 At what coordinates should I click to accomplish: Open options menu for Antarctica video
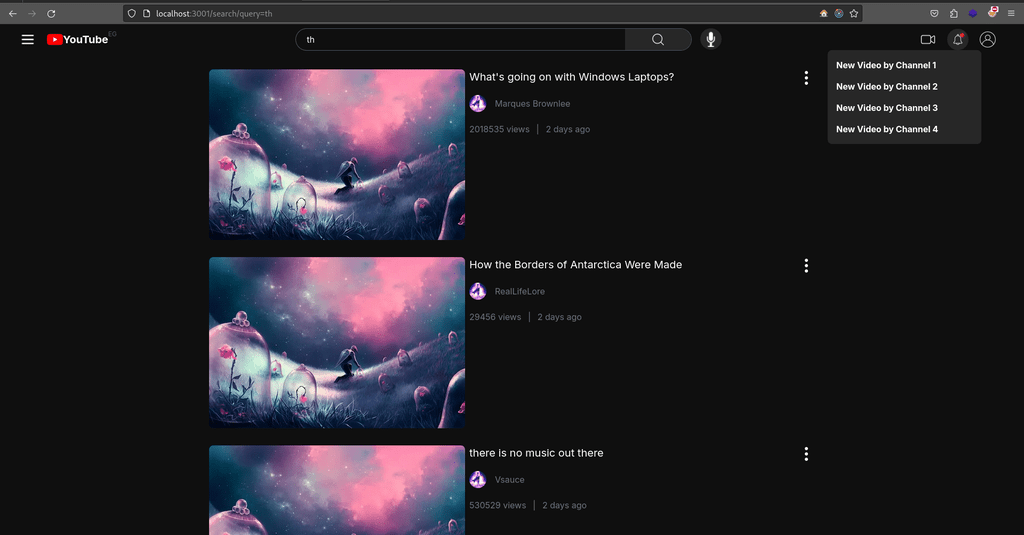(806, 266)
